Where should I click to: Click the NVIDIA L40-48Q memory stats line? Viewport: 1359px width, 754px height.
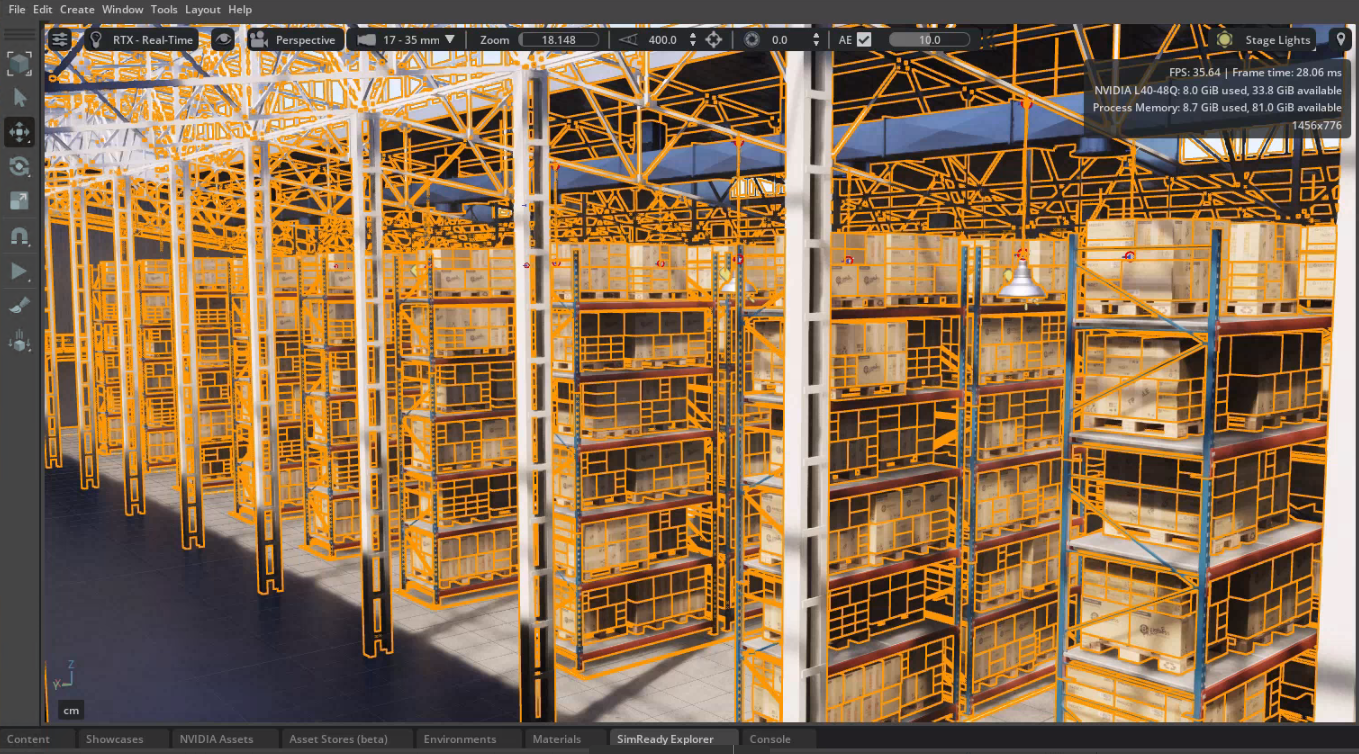[x=1218, y=90]
